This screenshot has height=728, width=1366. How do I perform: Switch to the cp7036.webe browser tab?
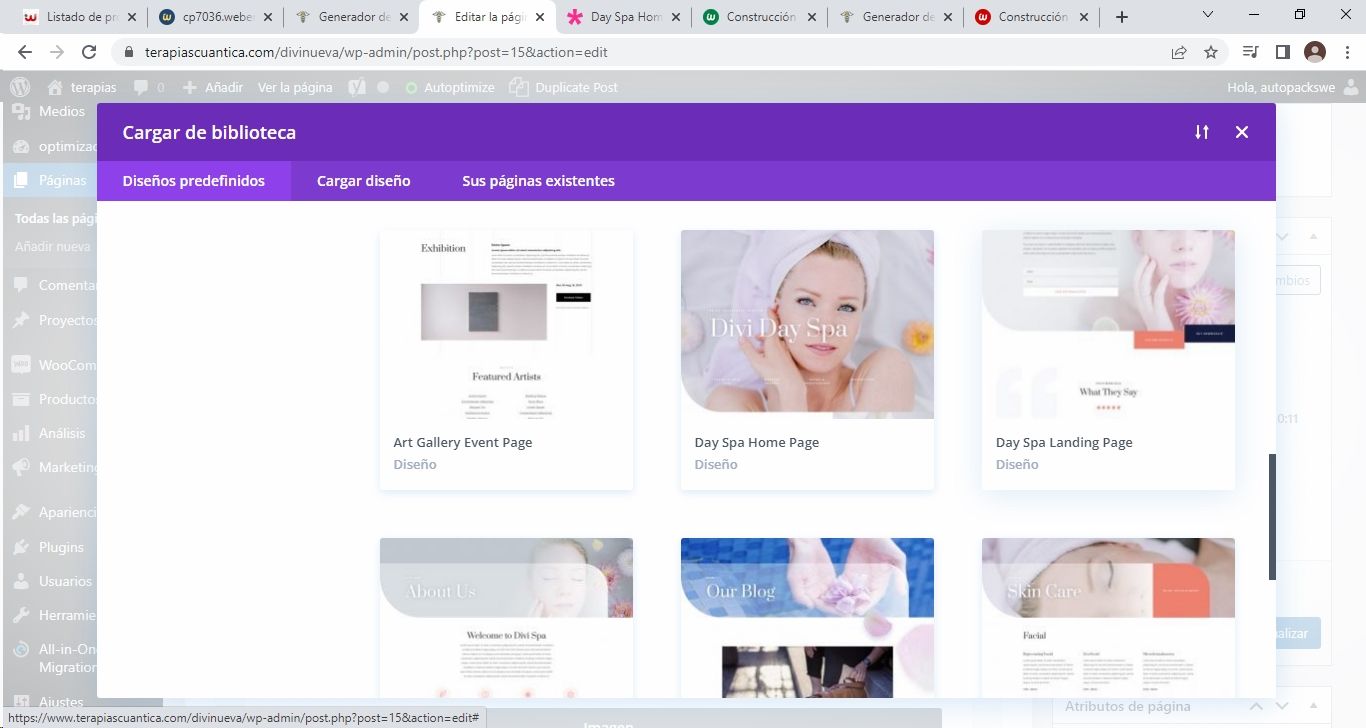[x=215, y=17]
